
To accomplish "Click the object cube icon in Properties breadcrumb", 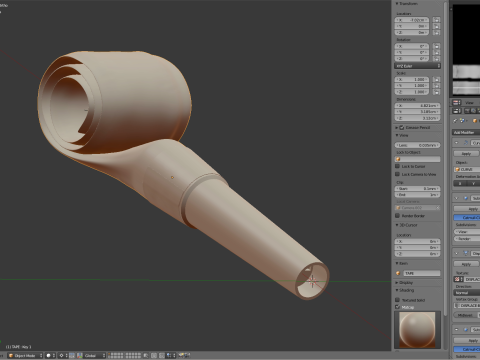I will pos(475,121).
